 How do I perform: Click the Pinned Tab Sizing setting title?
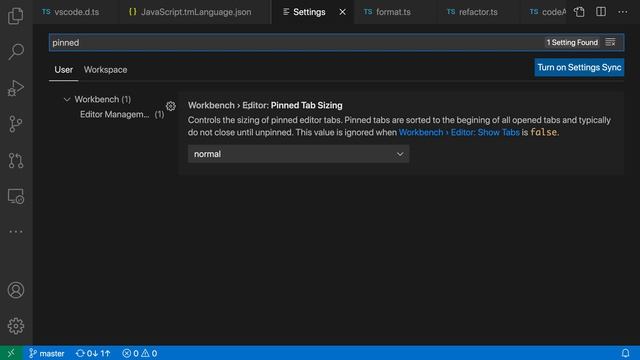point(265,105)
